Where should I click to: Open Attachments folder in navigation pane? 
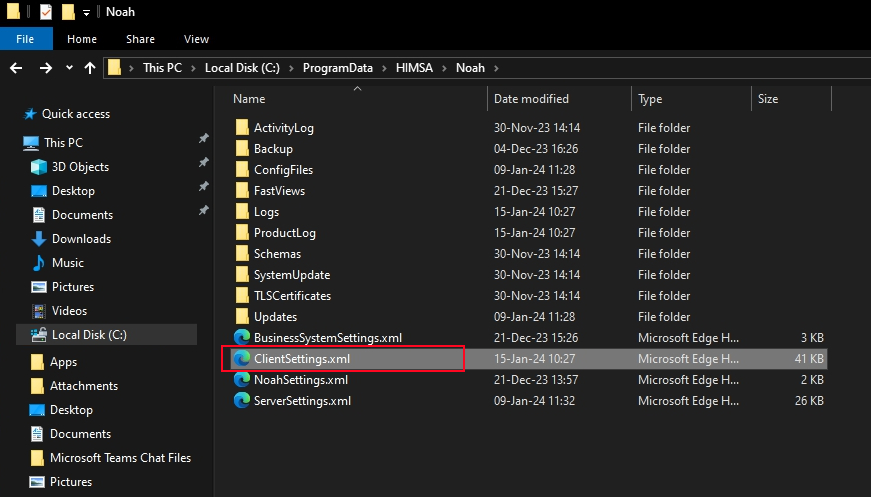pos(84,386)
